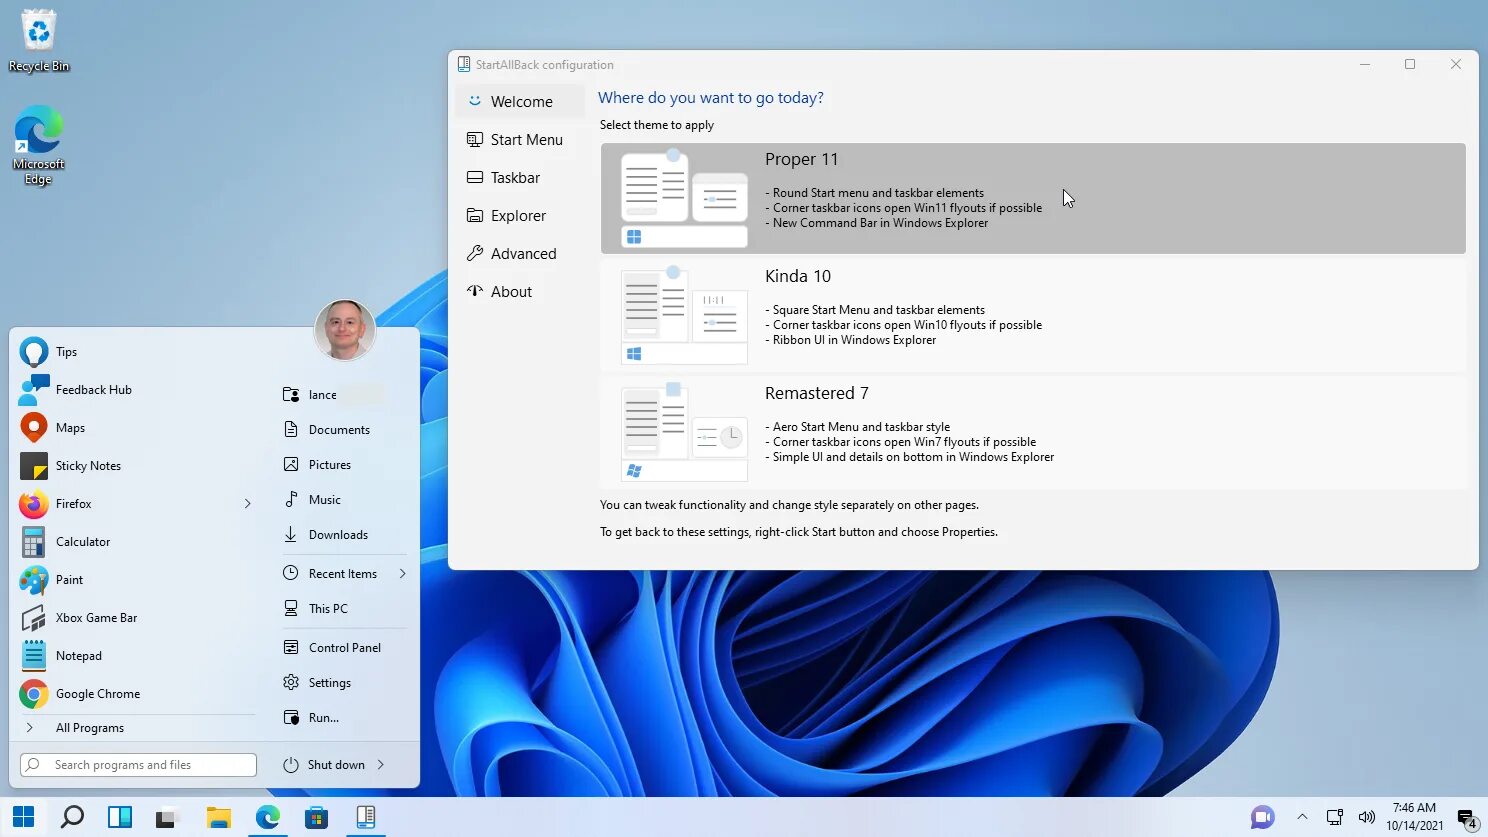Screen dimensions: 1488x837
Task: Apply the Proper 11 theme
Action: 1033,198
